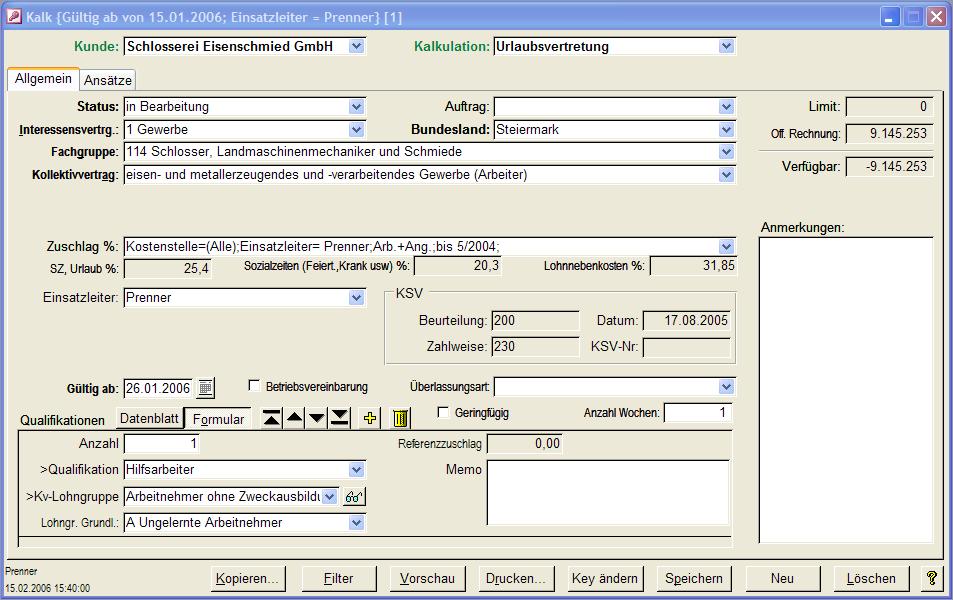Open the Einsatzleiter dropdown

[357, 297]
